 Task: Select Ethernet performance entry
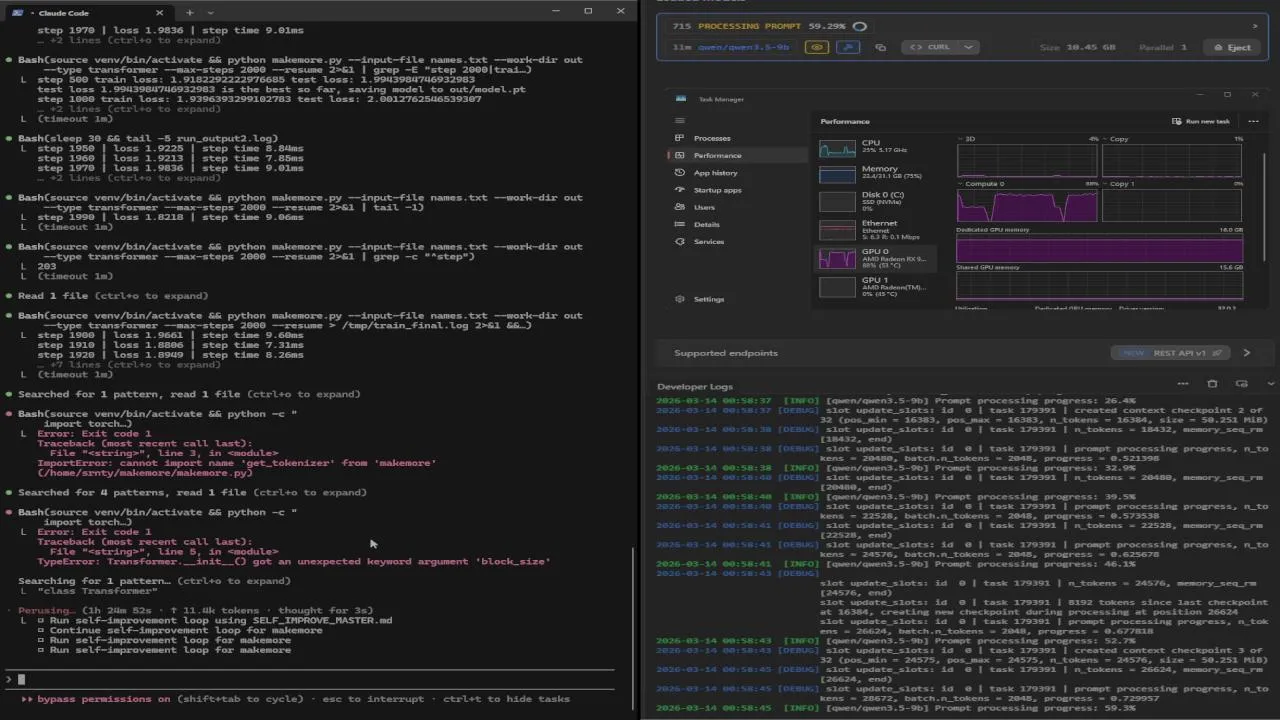coord(877,229)
